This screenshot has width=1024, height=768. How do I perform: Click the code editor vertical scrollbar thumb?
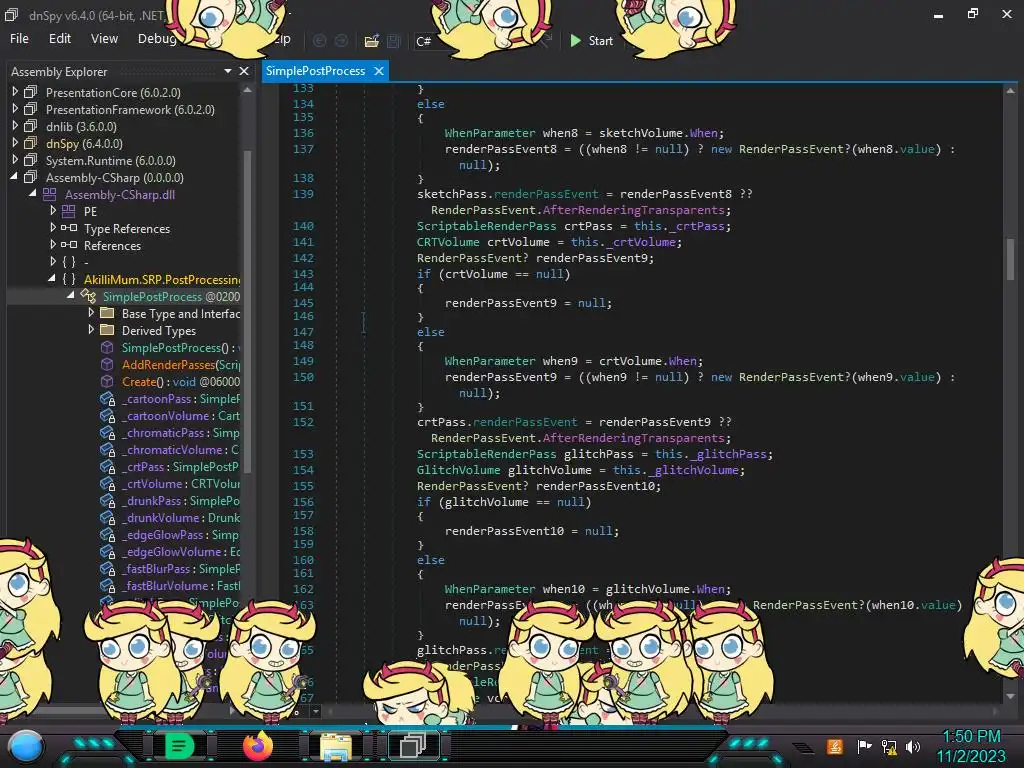pyautogui.click(x=1010, y=259)
